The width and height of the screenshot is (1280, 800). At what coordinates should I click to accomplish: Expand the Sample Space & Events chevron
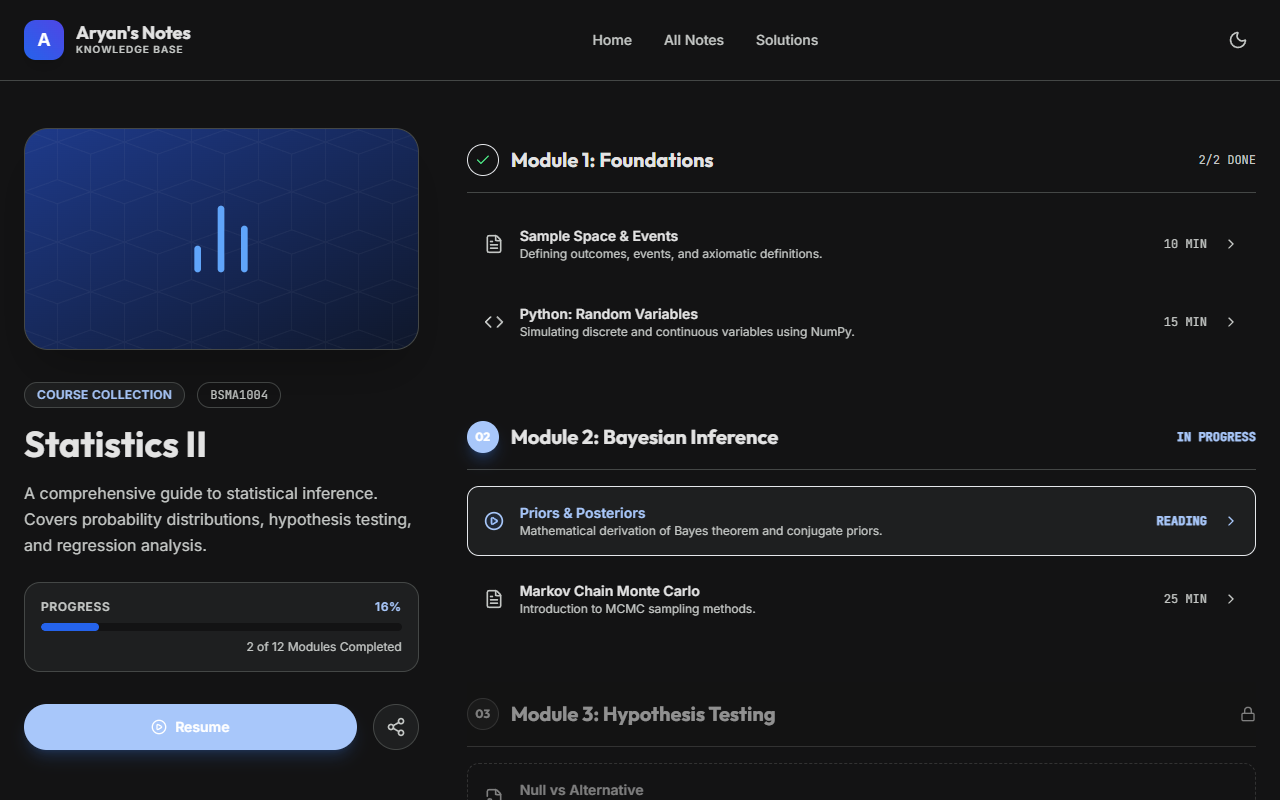[1231, 244]
